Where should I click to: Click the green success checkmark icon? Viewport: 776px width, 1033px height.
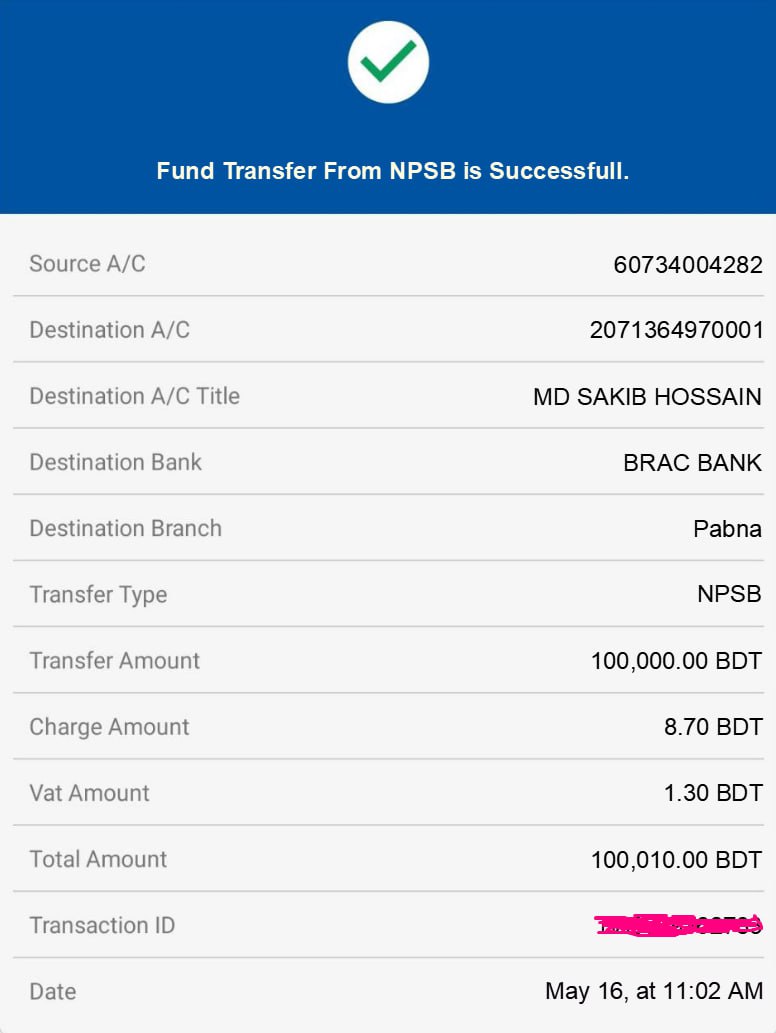click(388, 62)
